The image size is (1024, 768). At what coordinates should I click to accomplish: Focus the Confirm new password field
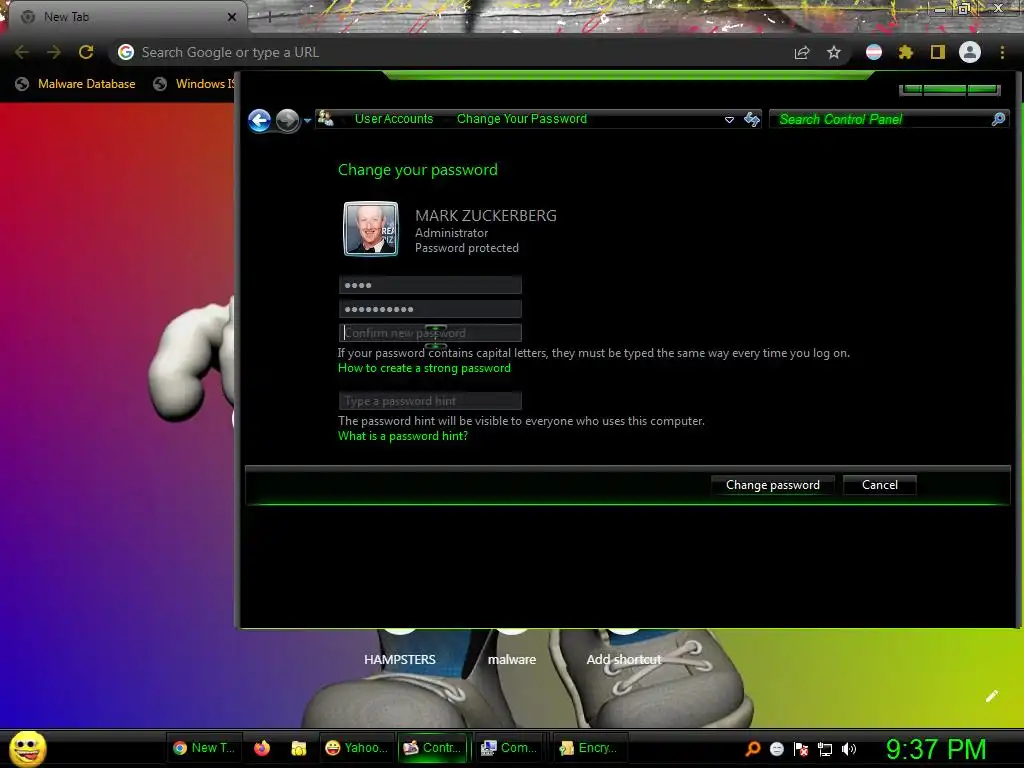coord(430,333)
